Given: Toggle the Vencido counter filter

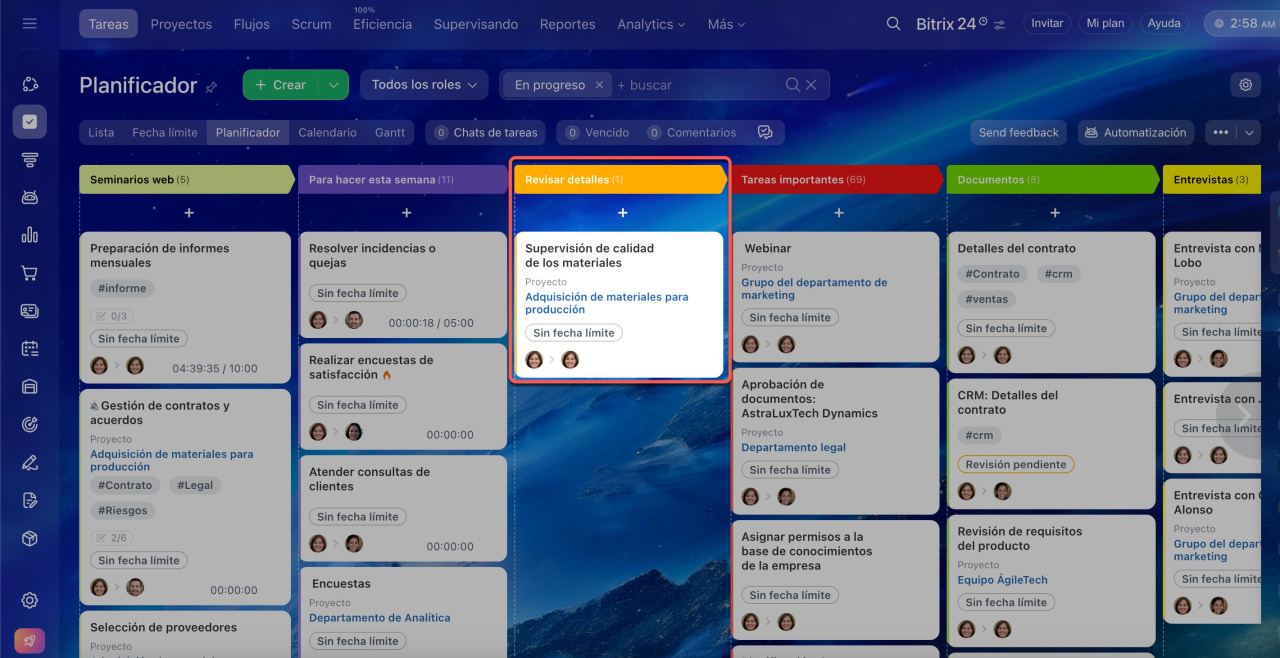Looking at the screenshot, I should (x=597, y=132).
